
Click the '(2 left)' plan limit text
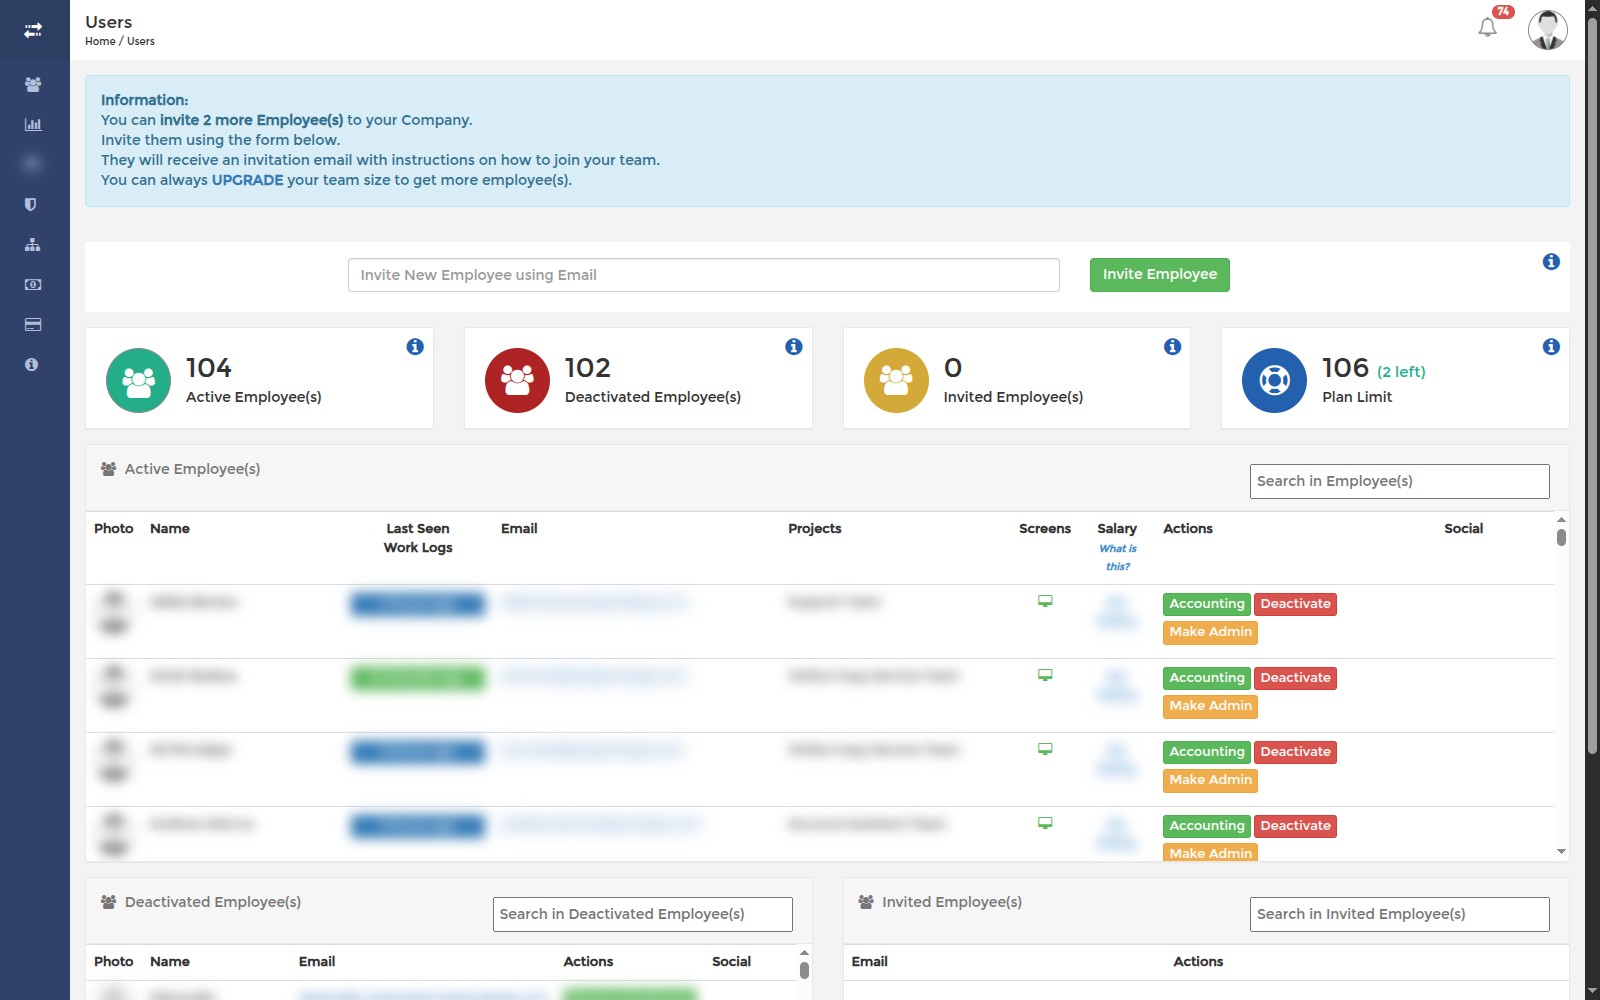pyautogui.click(x=1401, y=372)
